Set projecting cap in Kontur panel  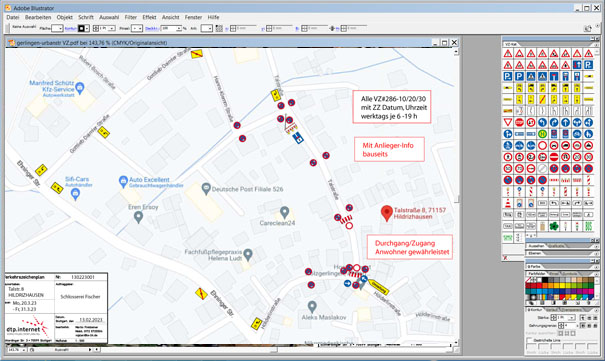pos(596,318)
